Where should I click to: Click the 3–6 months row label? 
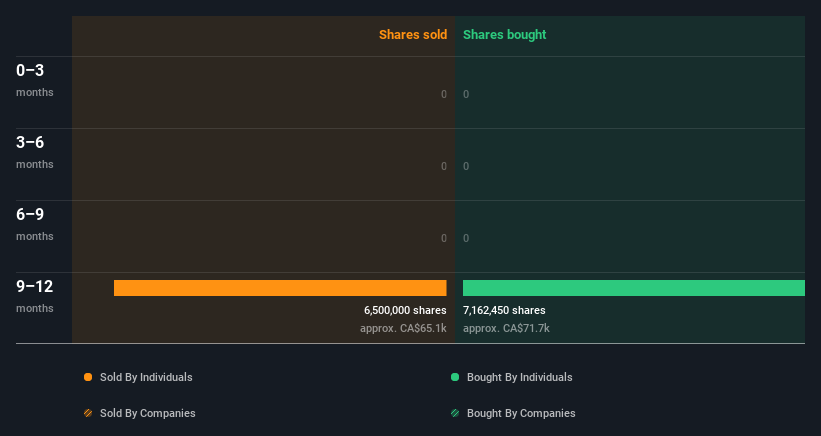point(35,152)
